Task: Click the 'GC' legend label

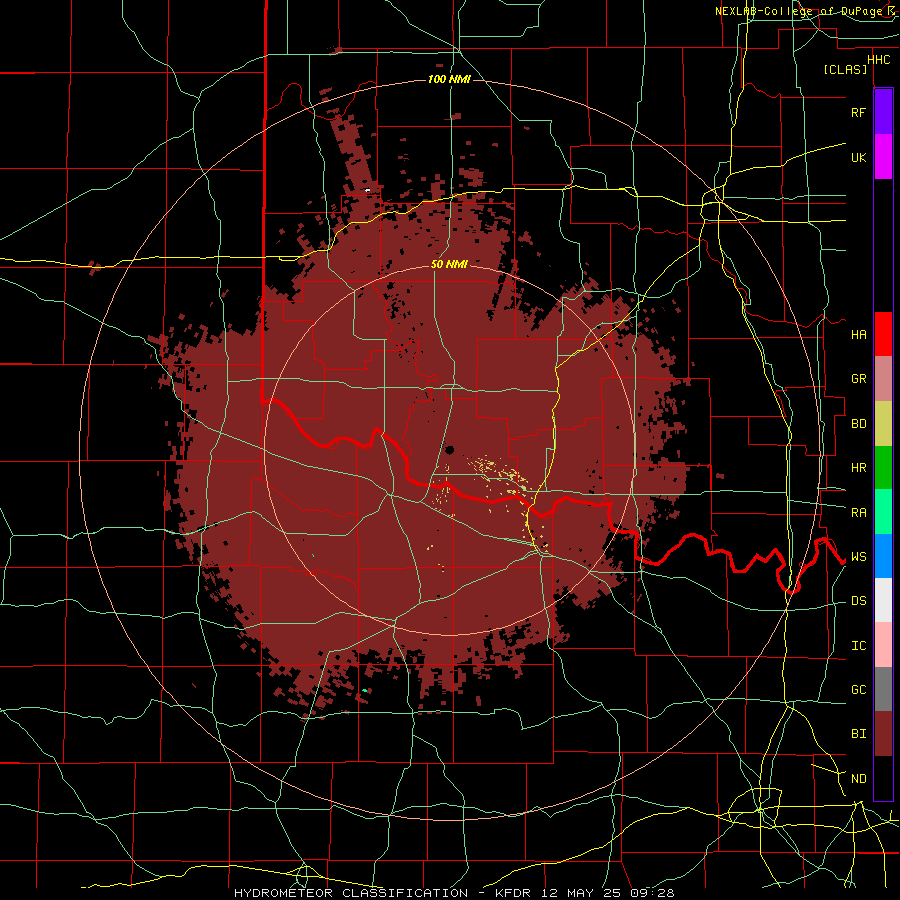Action: click(x=858, y=689)
